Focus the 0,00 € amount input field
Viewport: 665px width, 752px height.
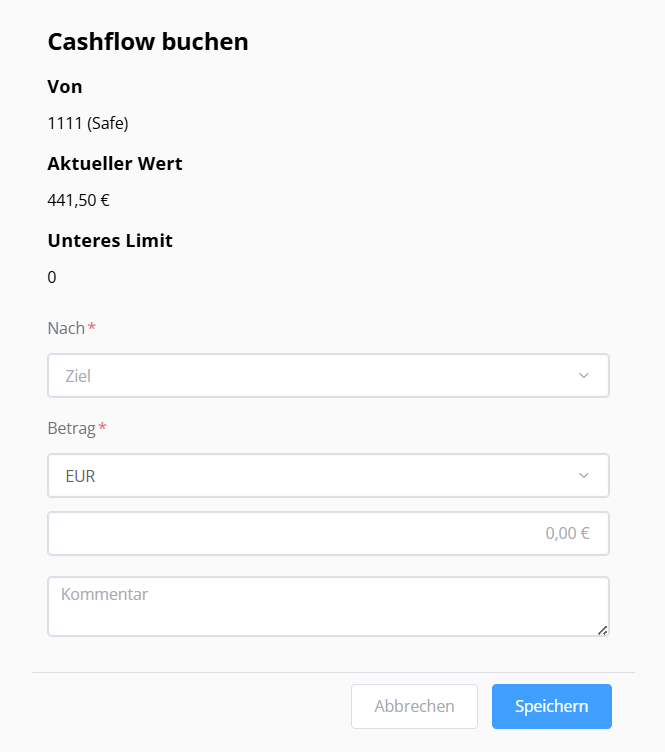(328, 533)
